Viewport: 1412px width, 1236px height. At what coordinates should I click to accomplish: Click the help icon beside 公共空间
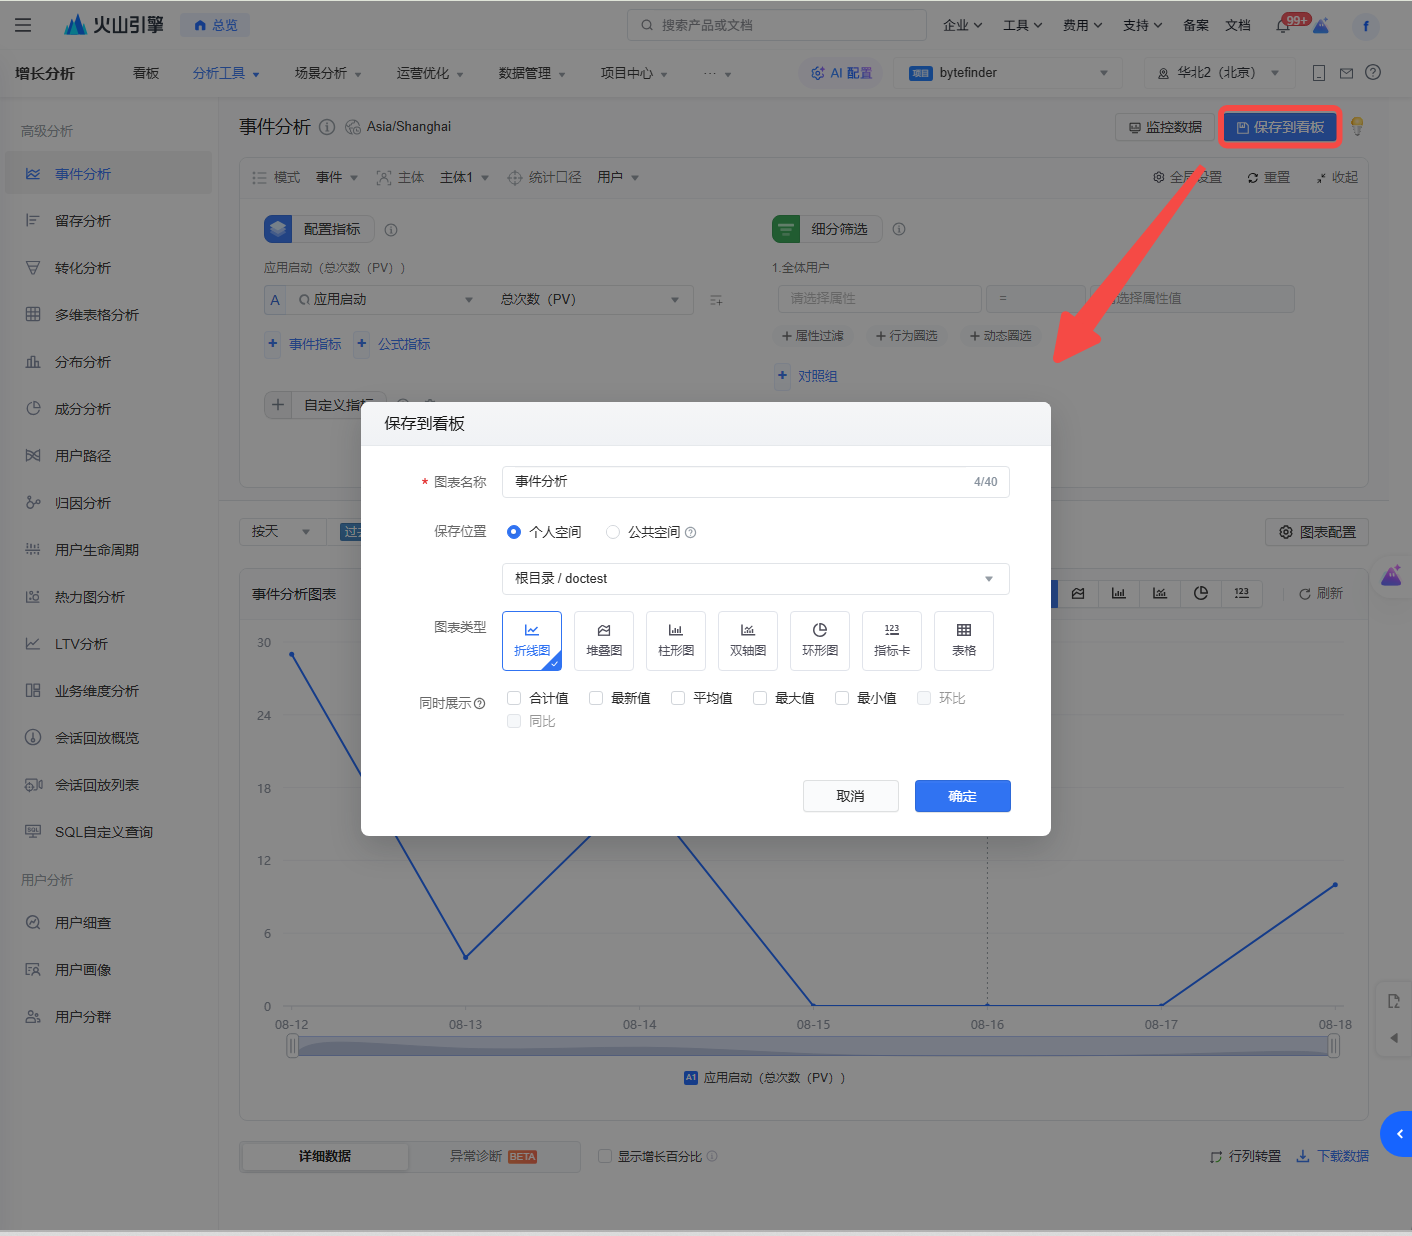point(690,533)
